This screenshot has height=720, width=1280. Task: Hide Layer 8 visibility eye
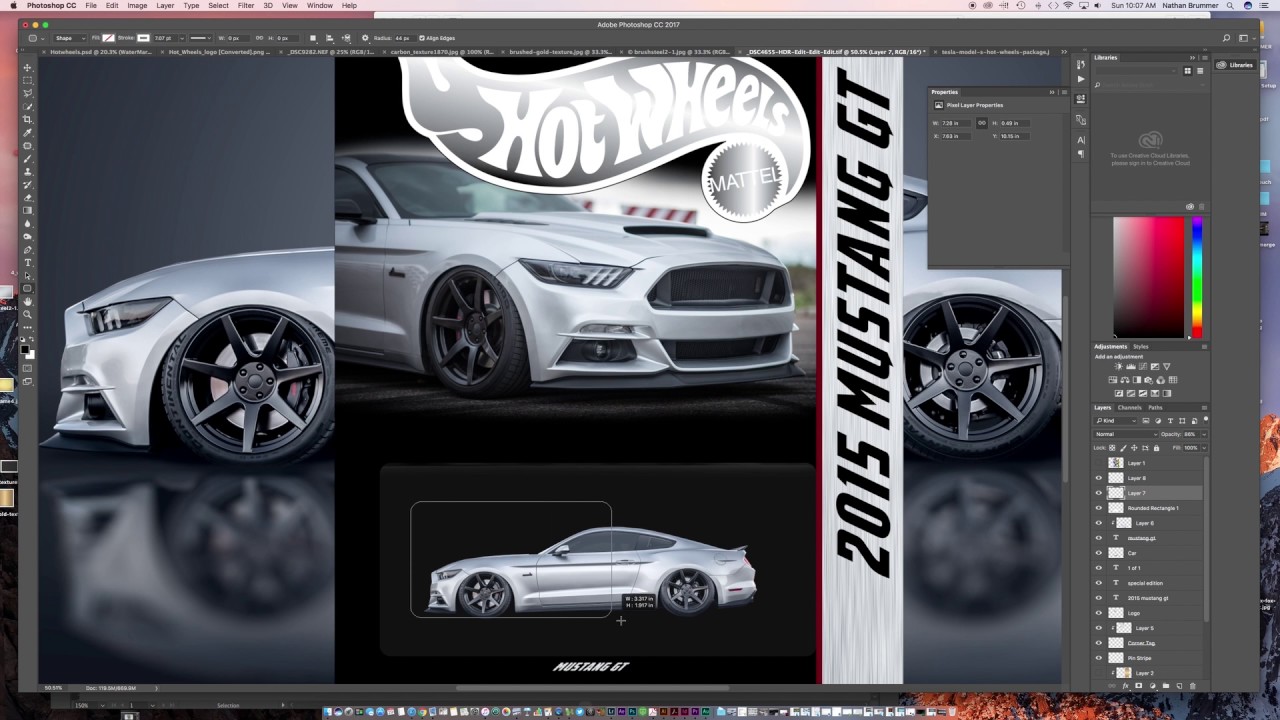click(1099, 478)
